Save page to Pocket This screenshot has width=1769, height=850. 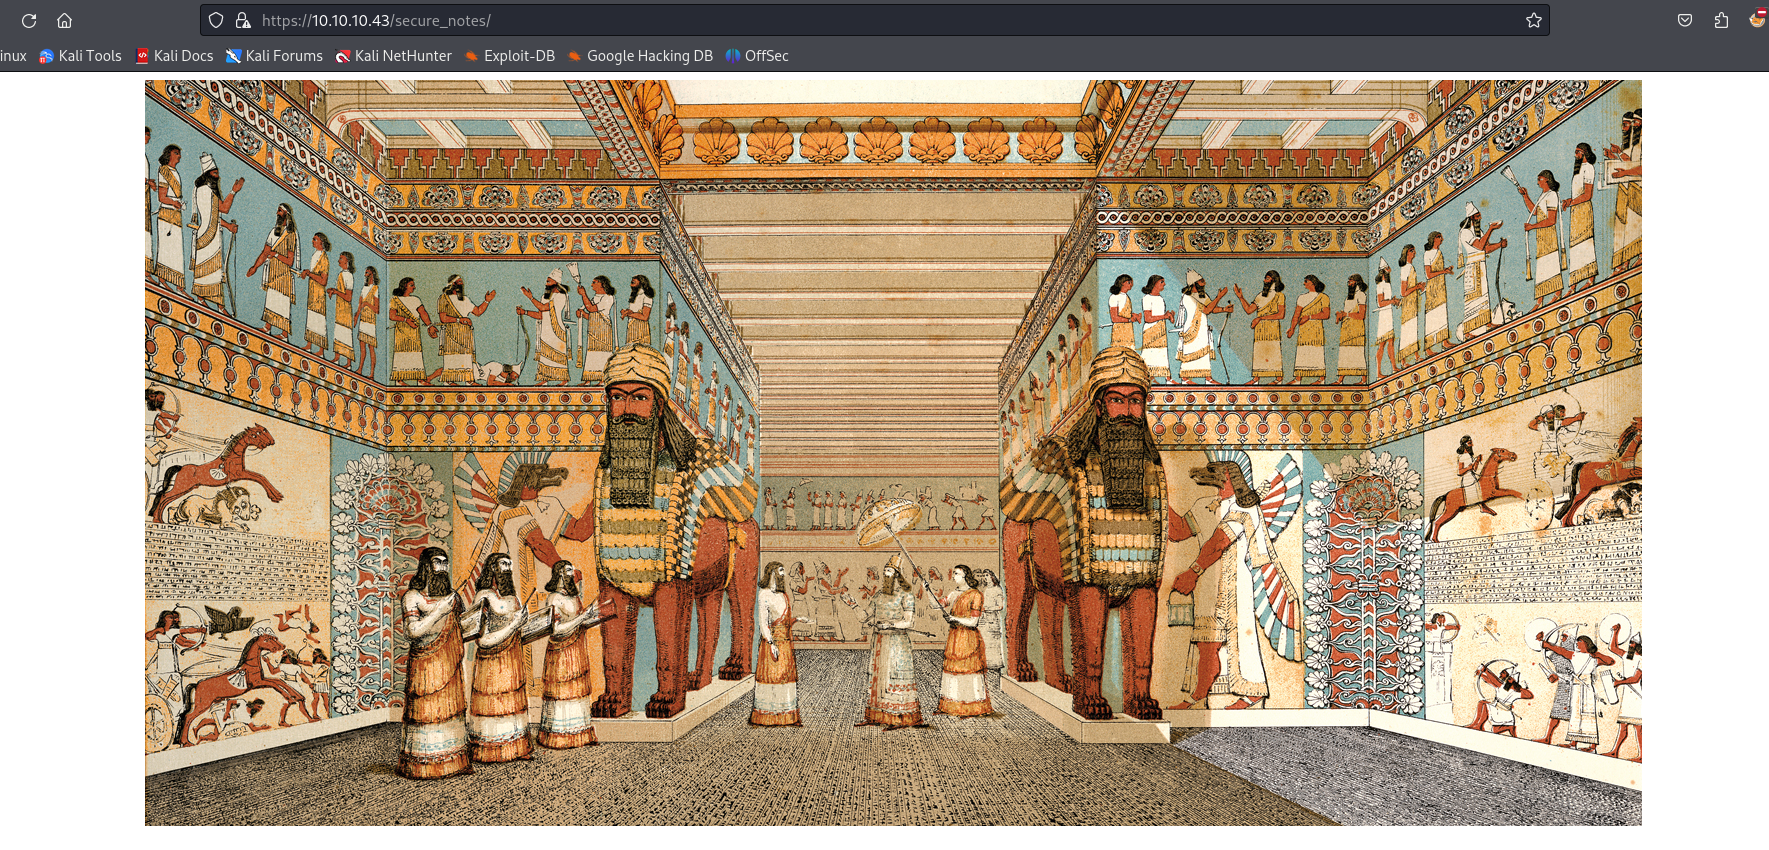pos(1685,20)
